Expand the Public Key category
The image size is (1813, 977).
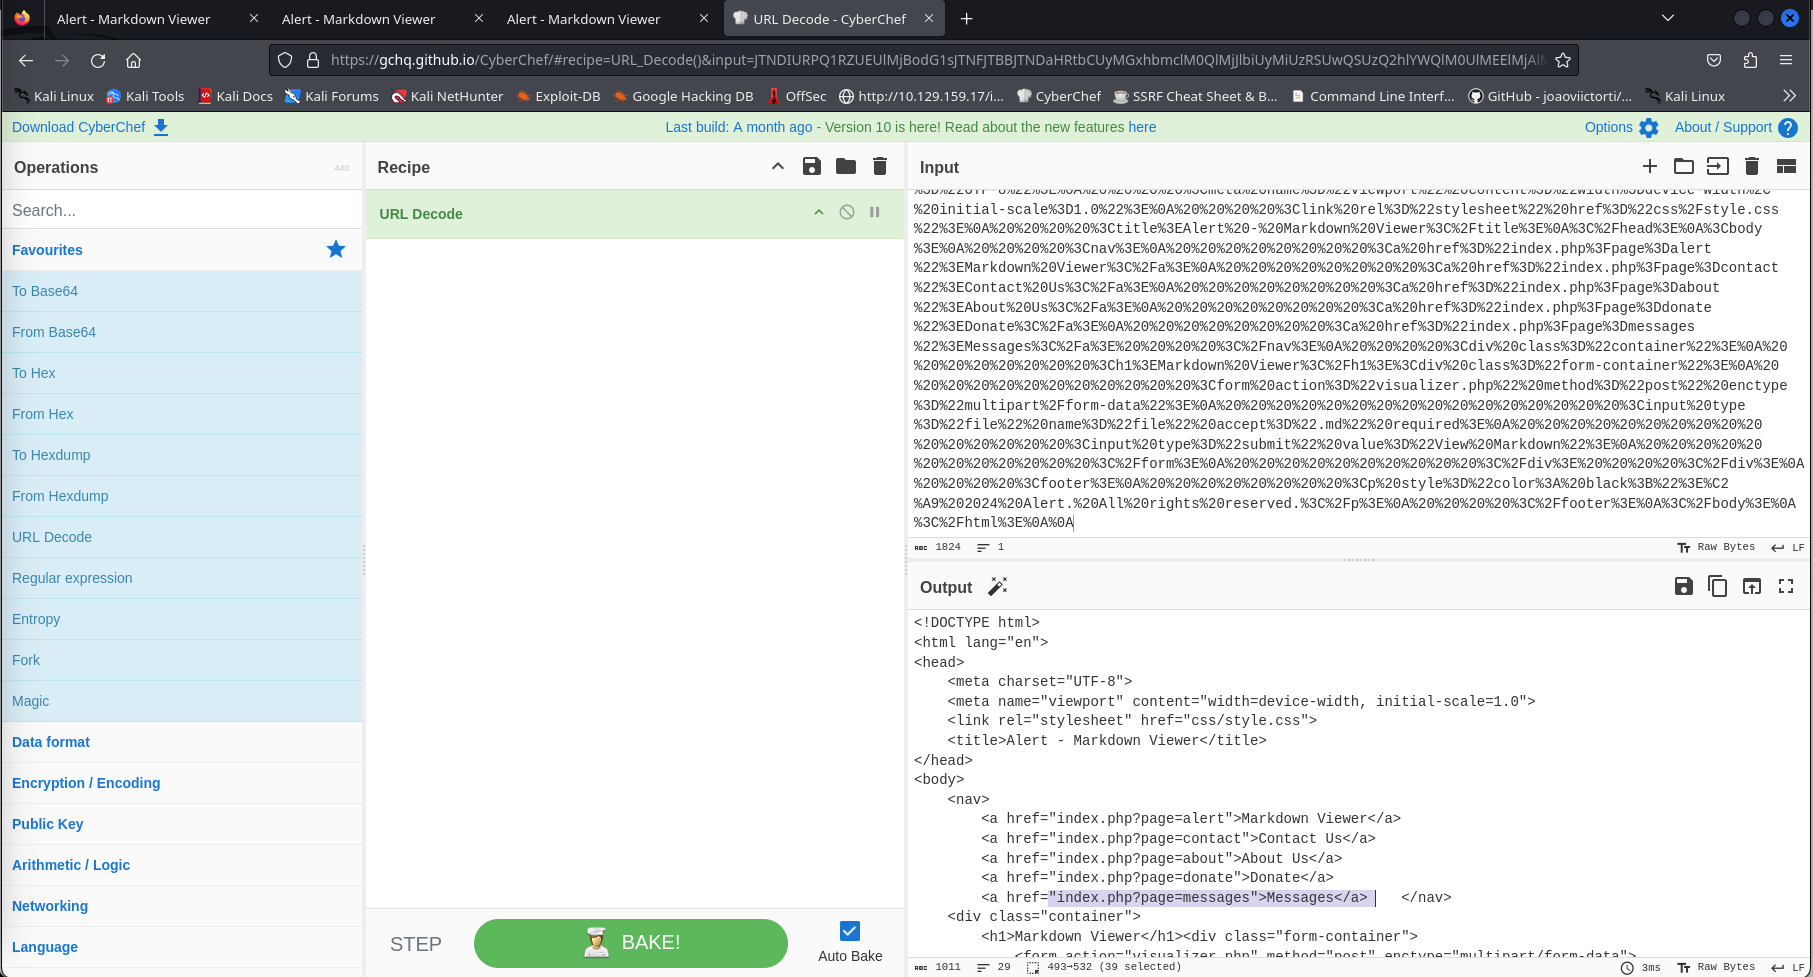click(x=182, y=824)
